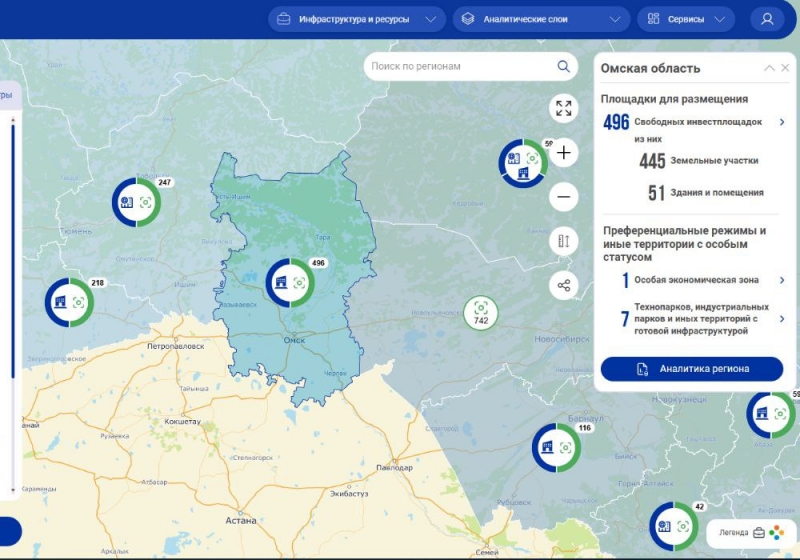
Task: Open the Инфраструктура и ресурсы dropdown
Action: (x=357, y=19)
